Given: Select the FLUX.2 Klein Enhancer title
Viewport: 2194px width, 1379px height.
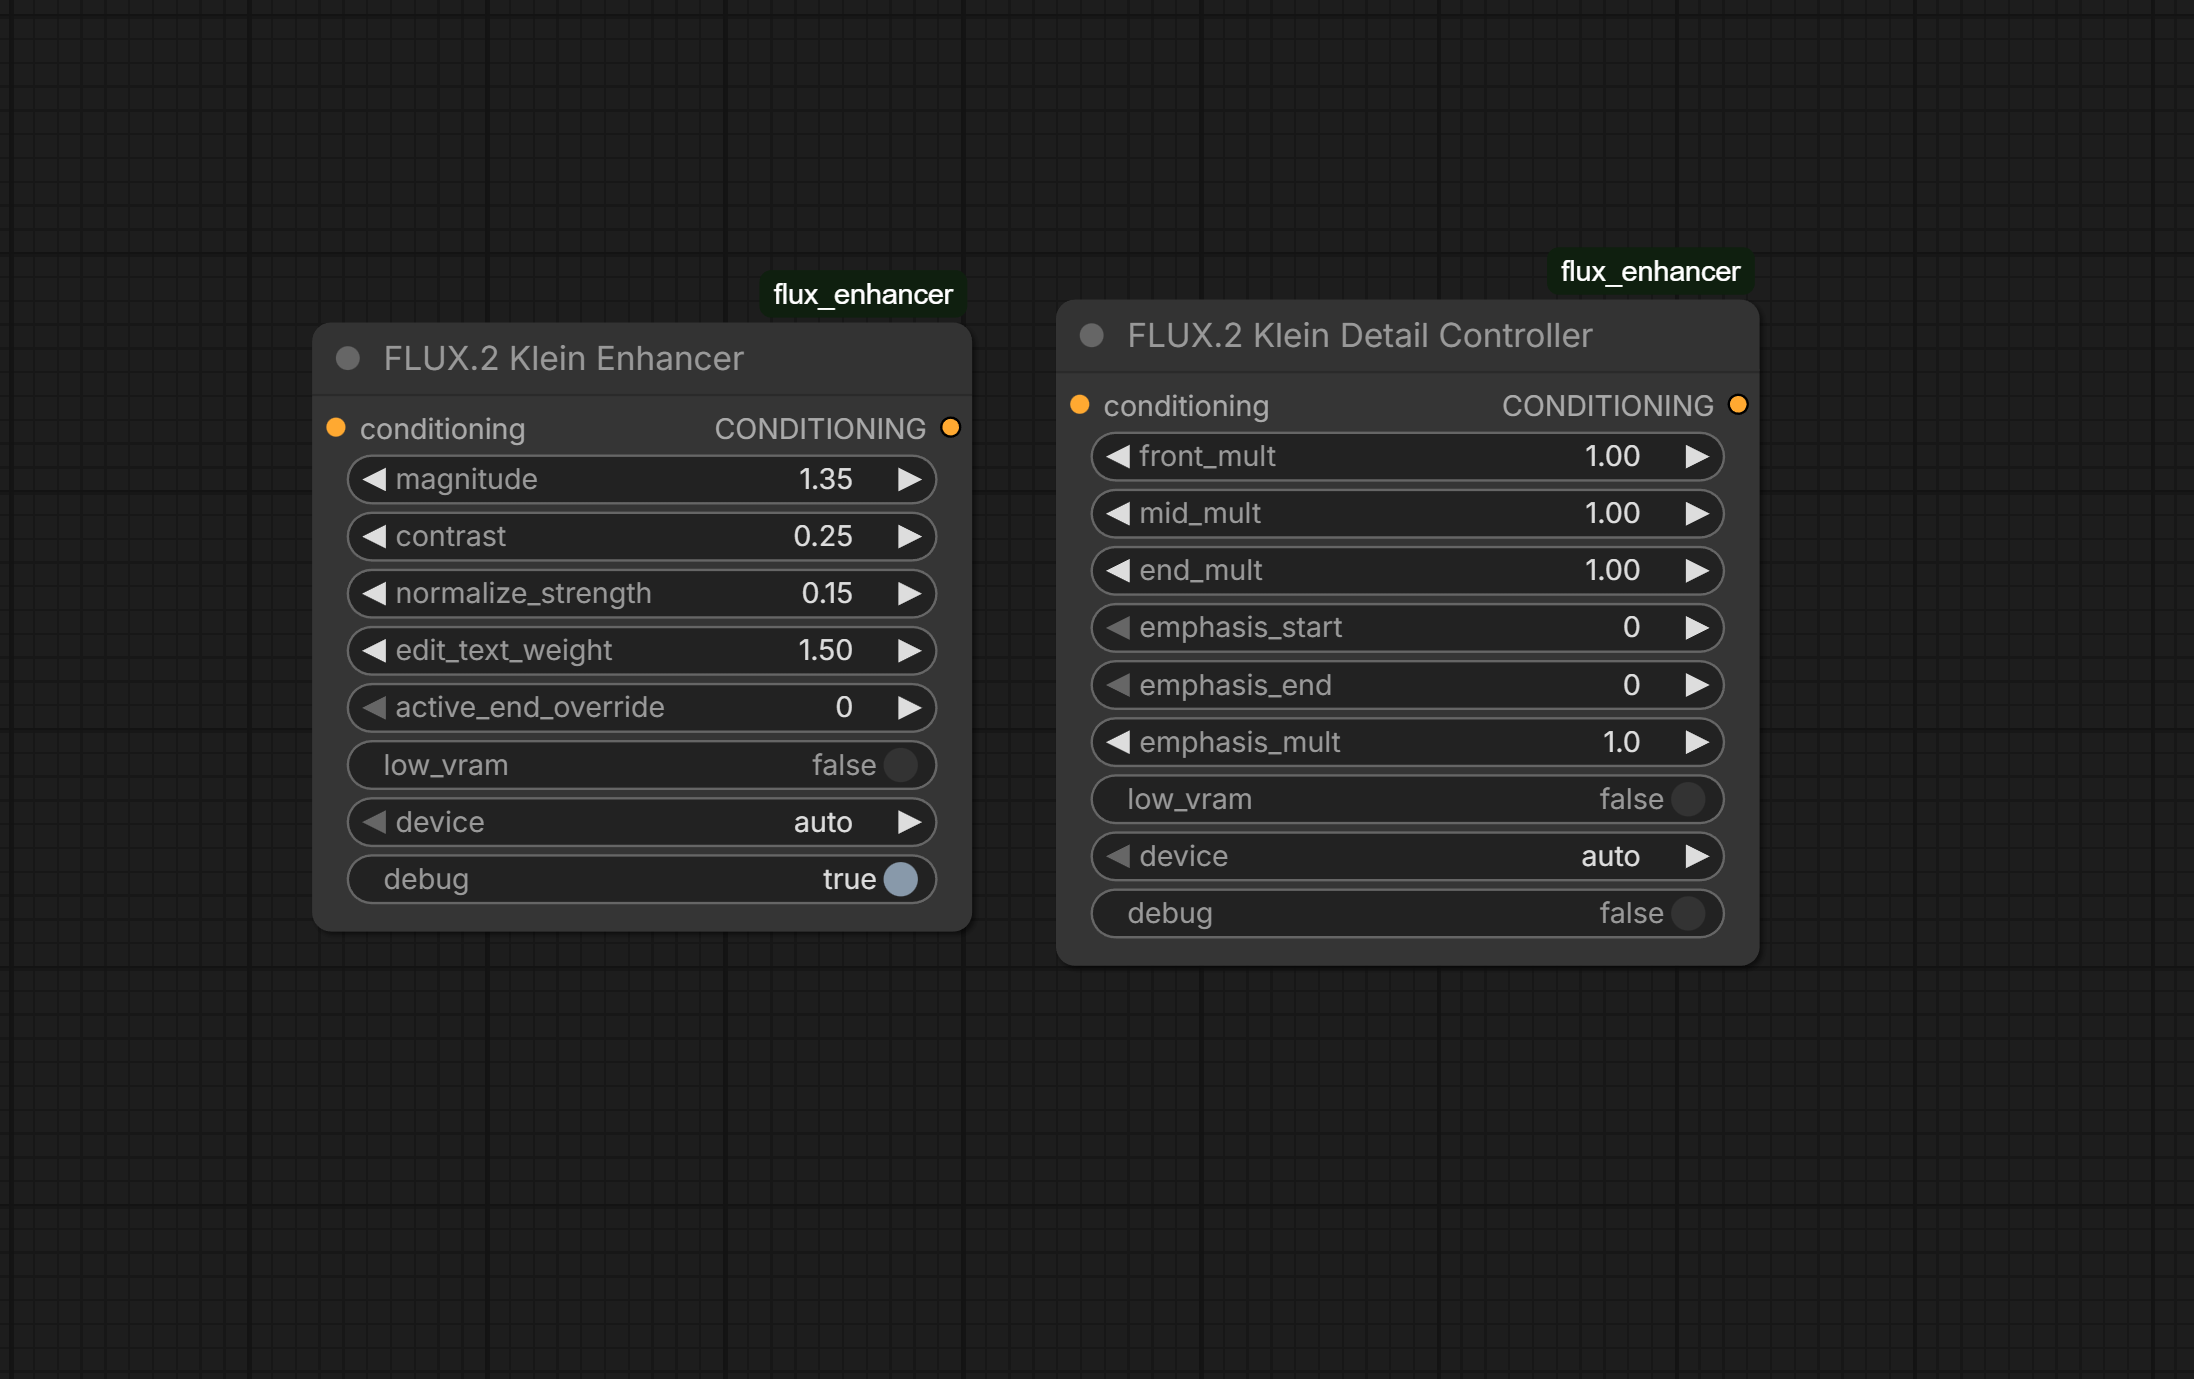Looking at the screenshot, I should [x=564, y=358].
